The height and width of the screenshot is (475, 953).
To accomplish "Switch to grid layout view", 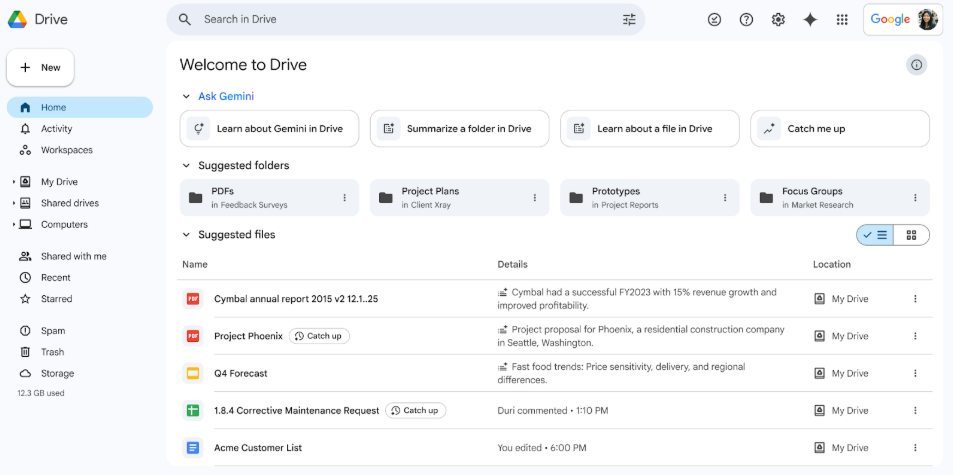I will [x=911, y=235].
